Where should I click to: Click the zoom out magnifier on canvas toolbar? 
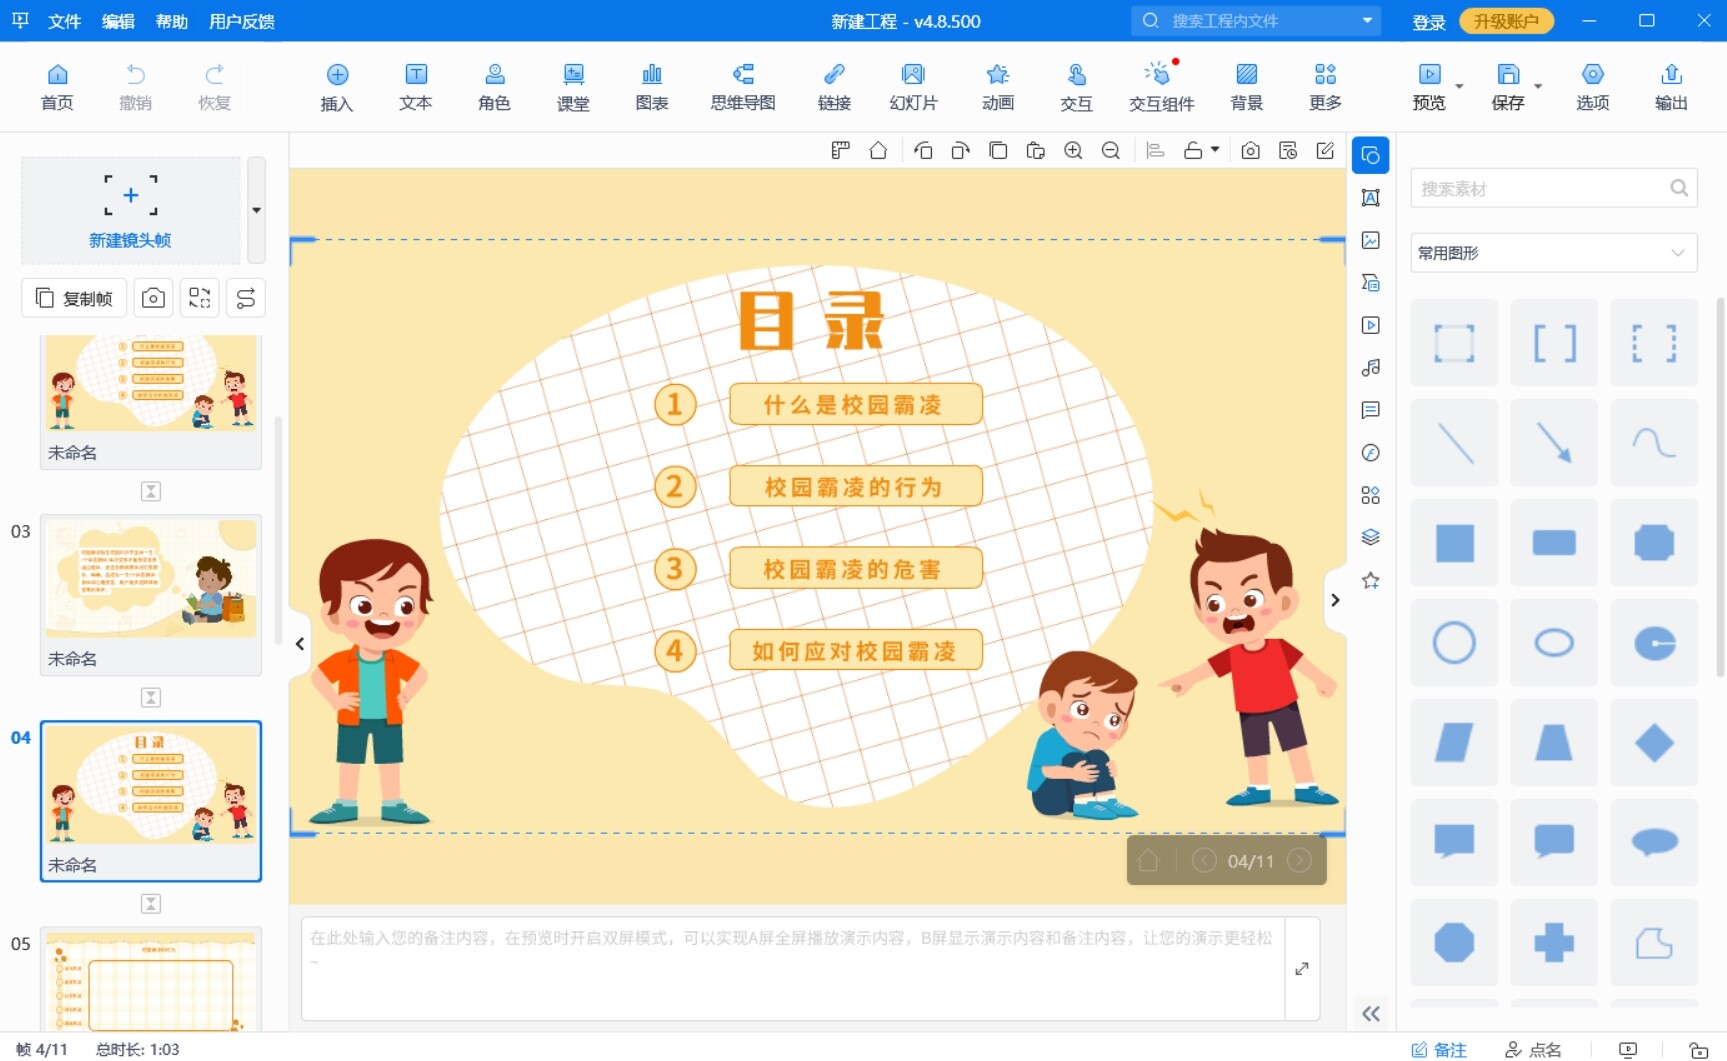click(1110, 151)
